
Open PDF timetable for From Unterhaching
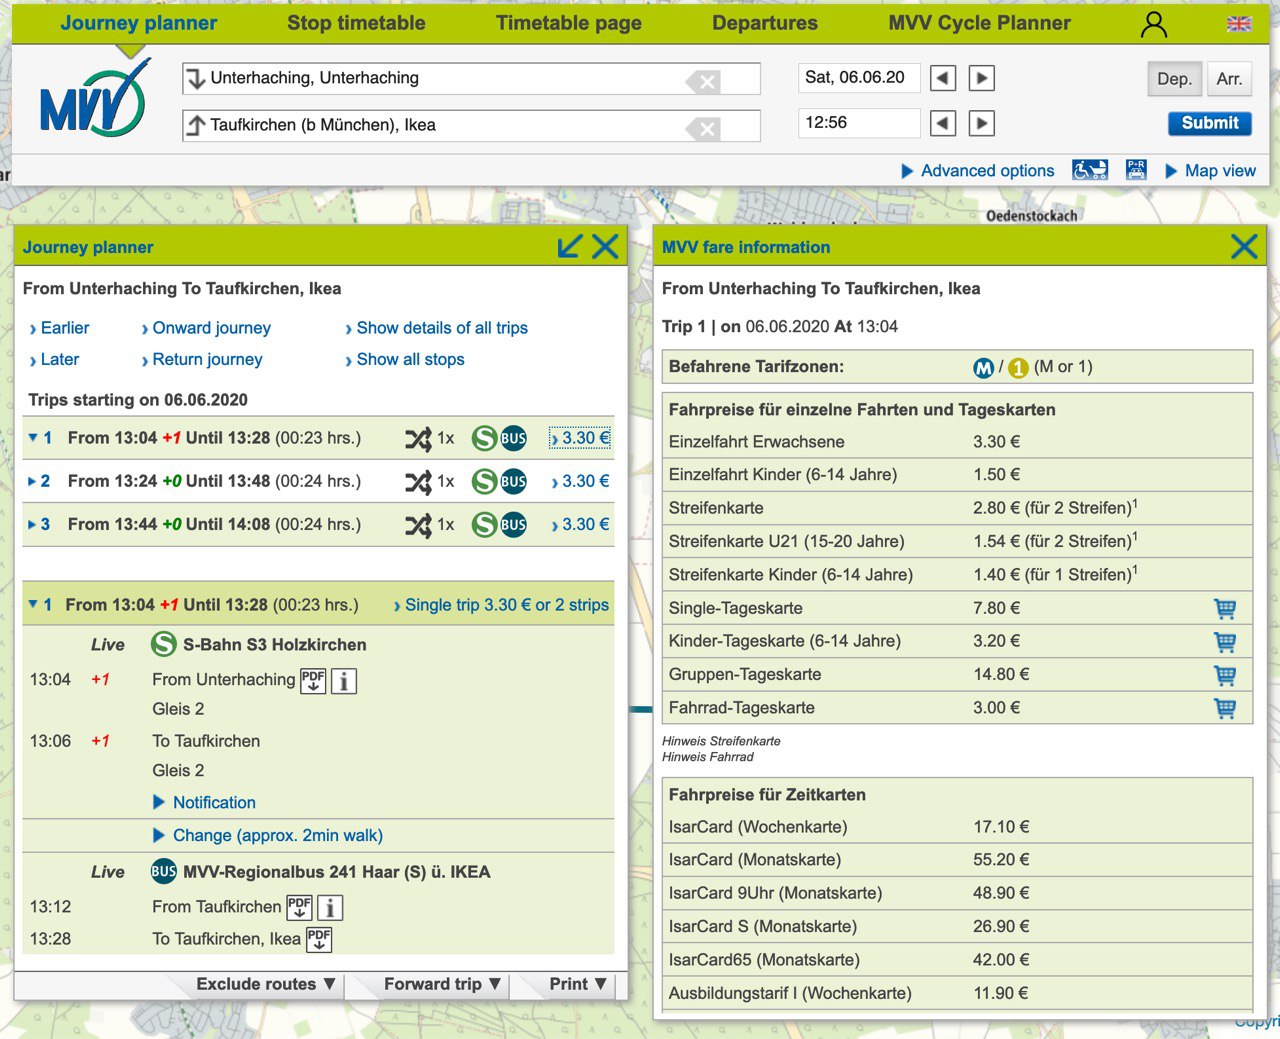[313, 681]
